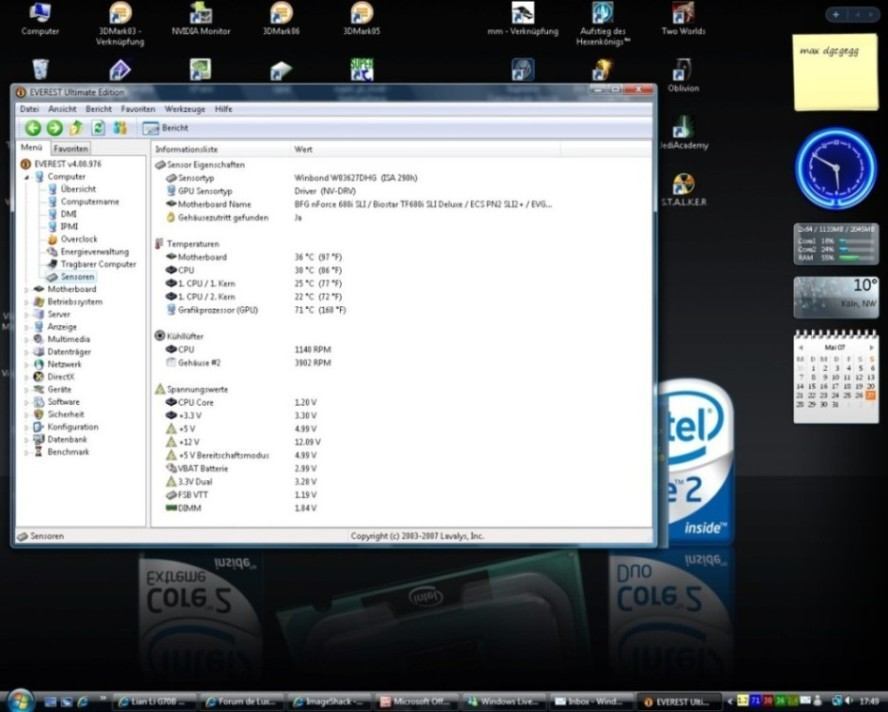Image resolution: width=888 pixels, height=712 pixels.
Task: Select the Motherboard Name row
Action: [359, 204]
